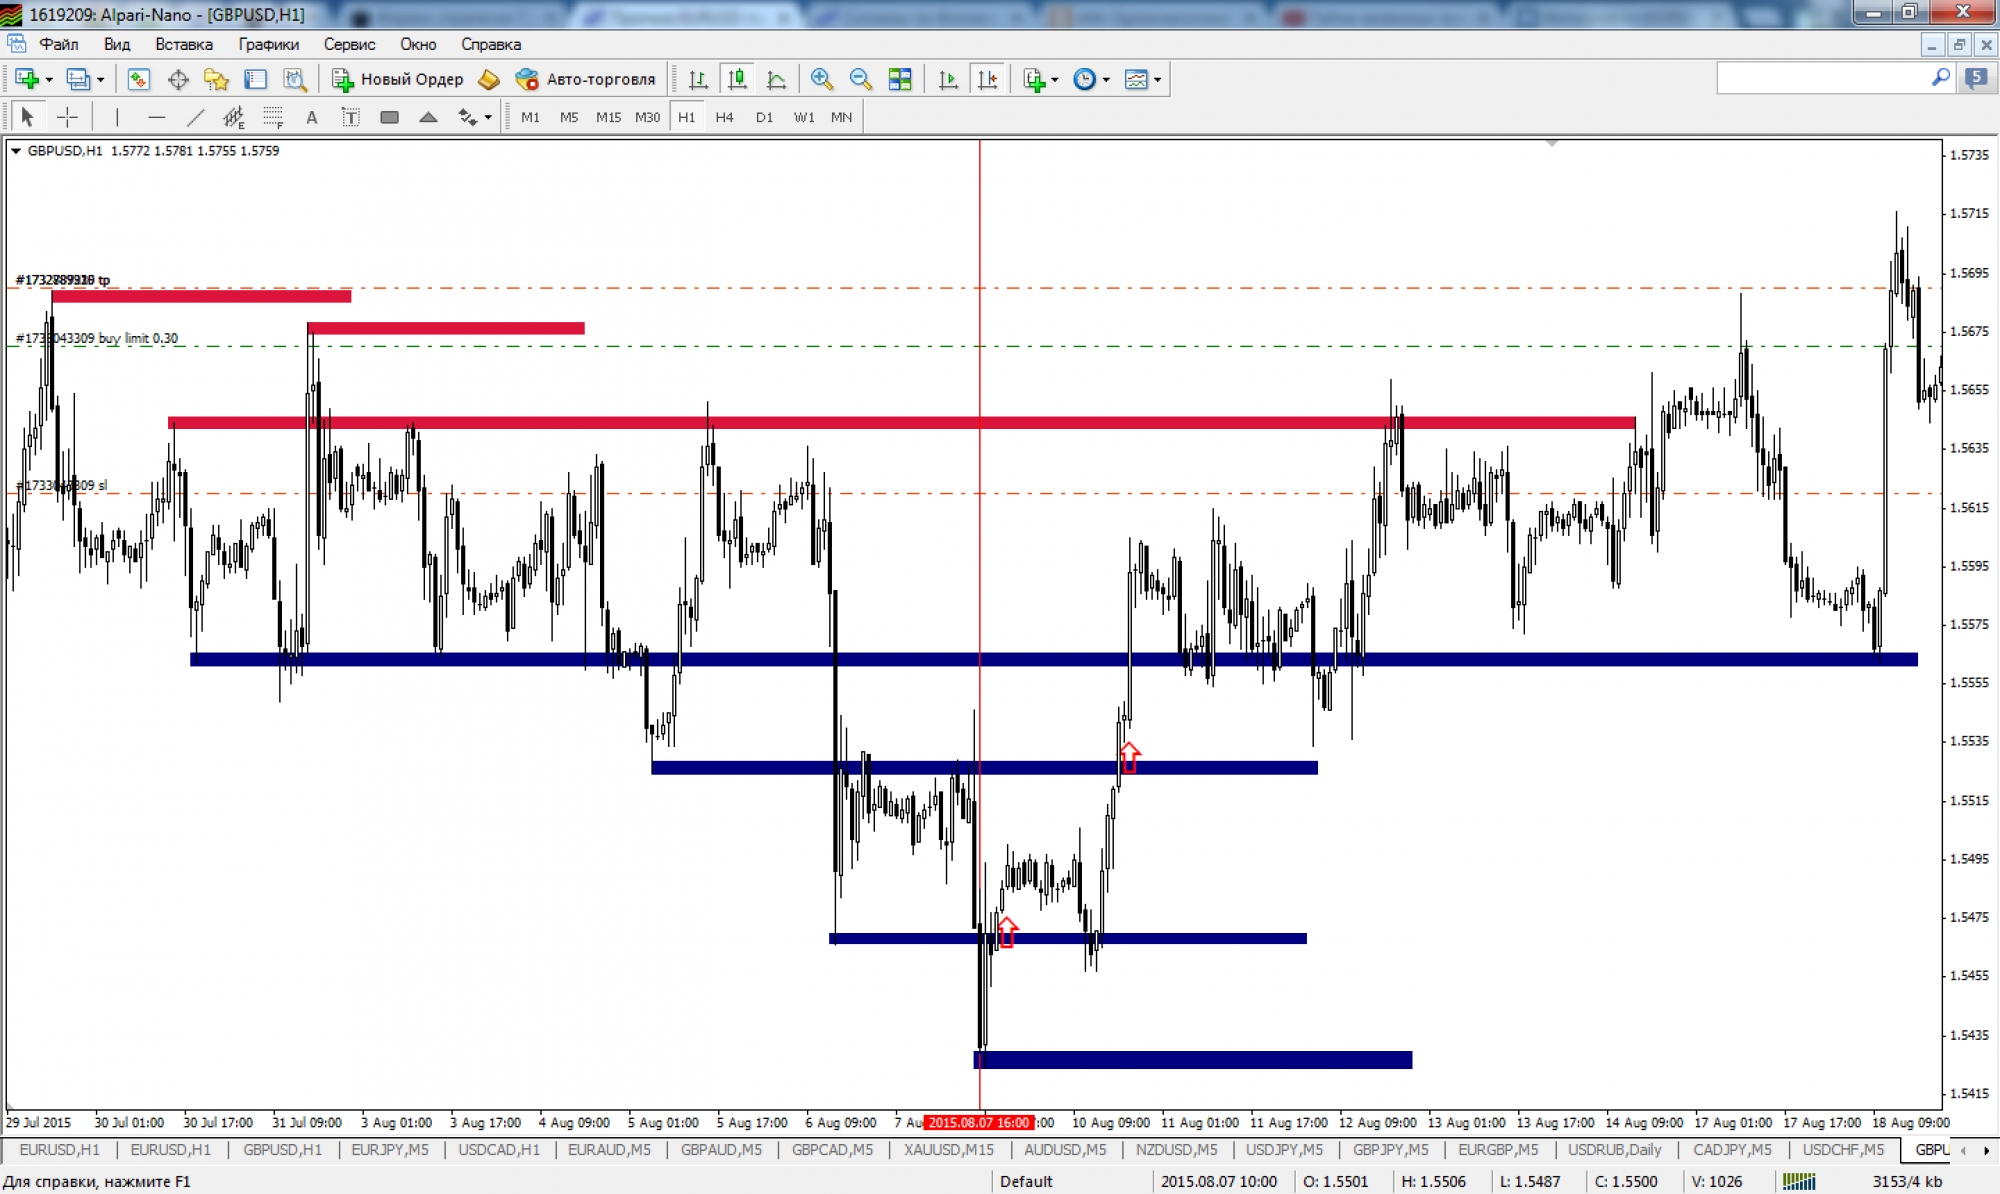Select the crosshair tool
The height and width of the screenshot is (1194, 2000).
pos(67,117)
